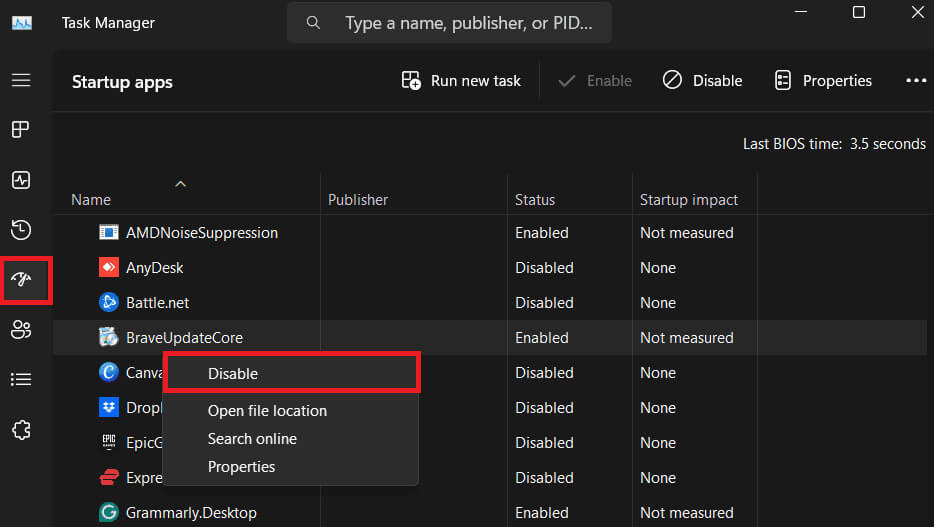This screenshot has height=527, width=934.
Task: Sort by the Name column header
Action: [91, 200]
